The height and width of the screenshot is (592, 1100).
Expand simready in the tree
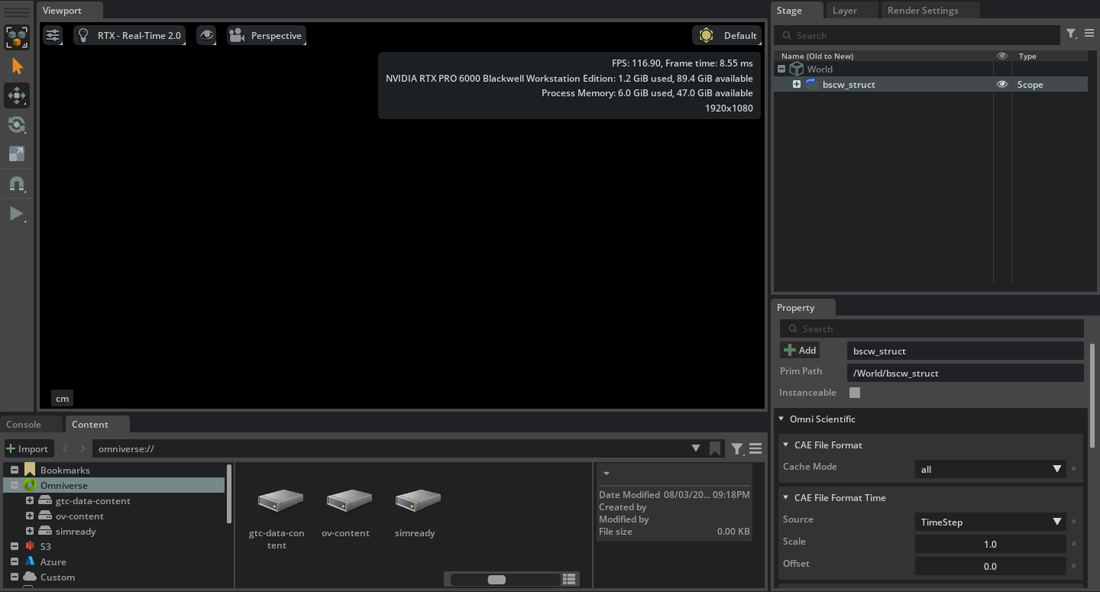coord(29,532)
